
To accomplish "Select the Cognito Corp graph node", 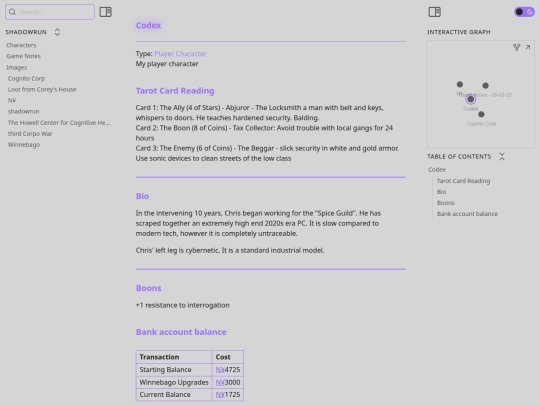I will [x=481, y=114].
